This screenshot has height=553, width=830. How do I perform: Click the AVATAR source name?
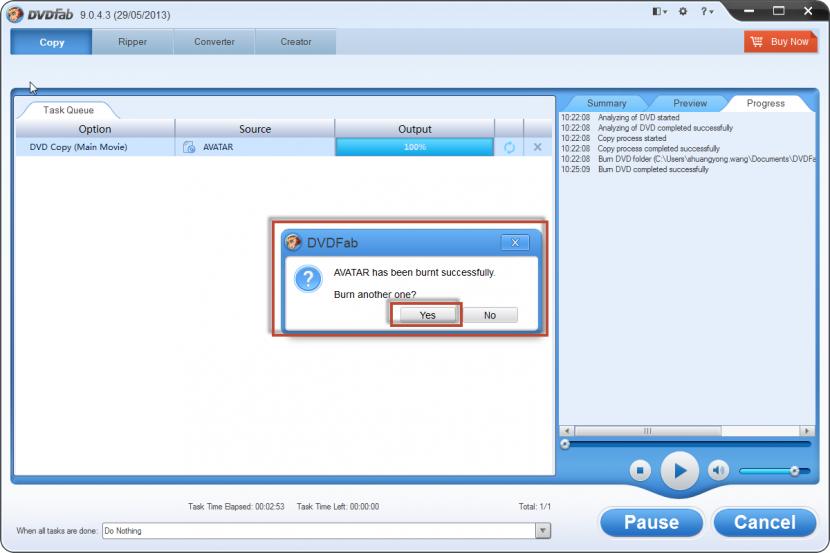coord(218,147)
